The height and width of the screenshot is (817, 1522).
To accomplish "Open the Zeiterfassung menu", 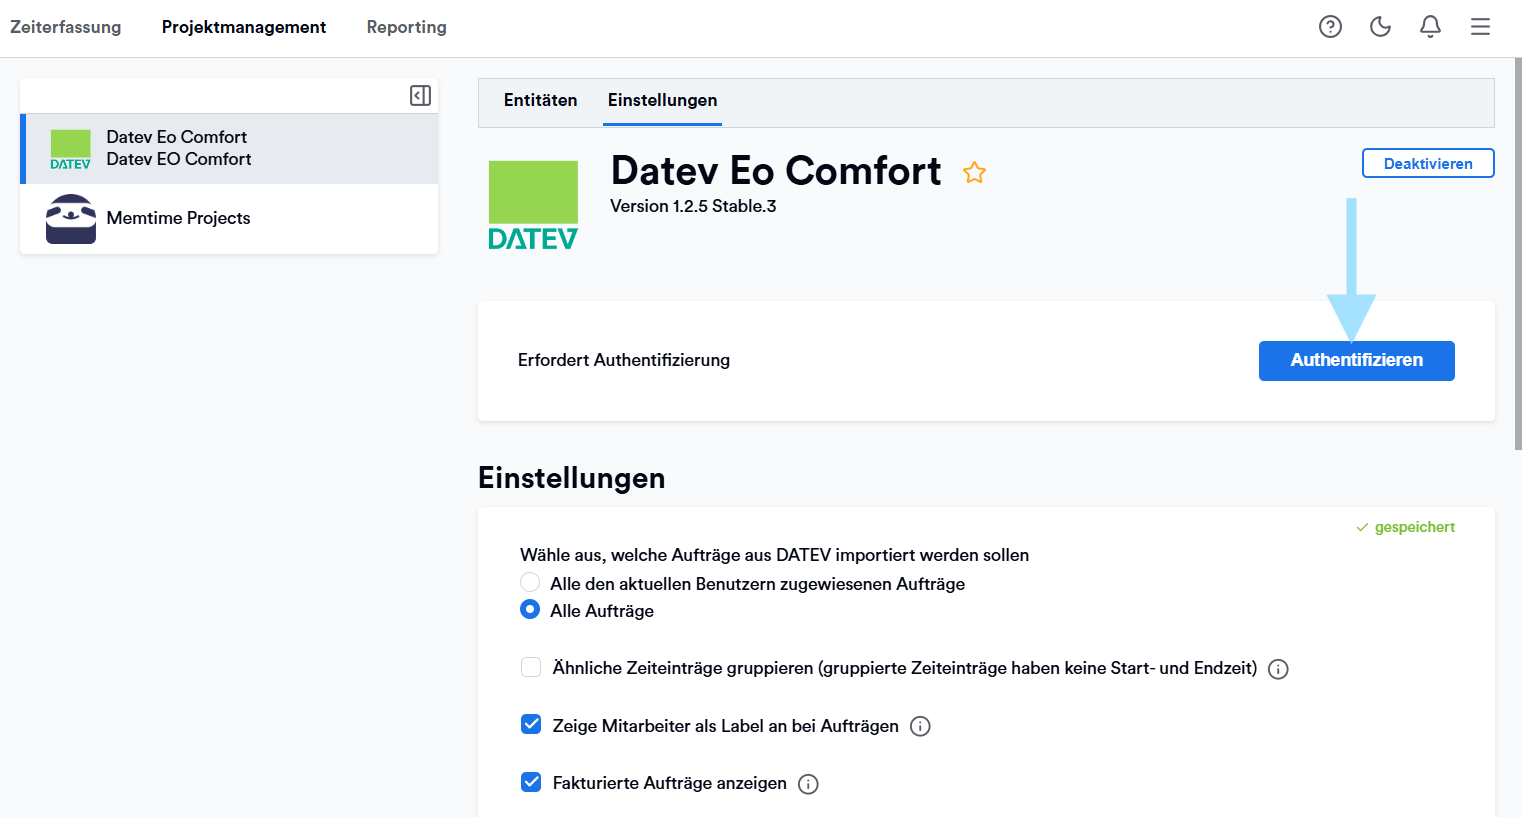I will pyautogui.click(x=66, y=27).
